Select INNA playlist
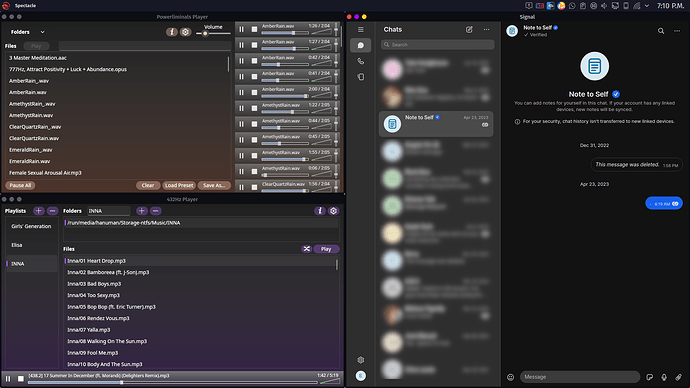690x388 pixels. click(31, 264)
